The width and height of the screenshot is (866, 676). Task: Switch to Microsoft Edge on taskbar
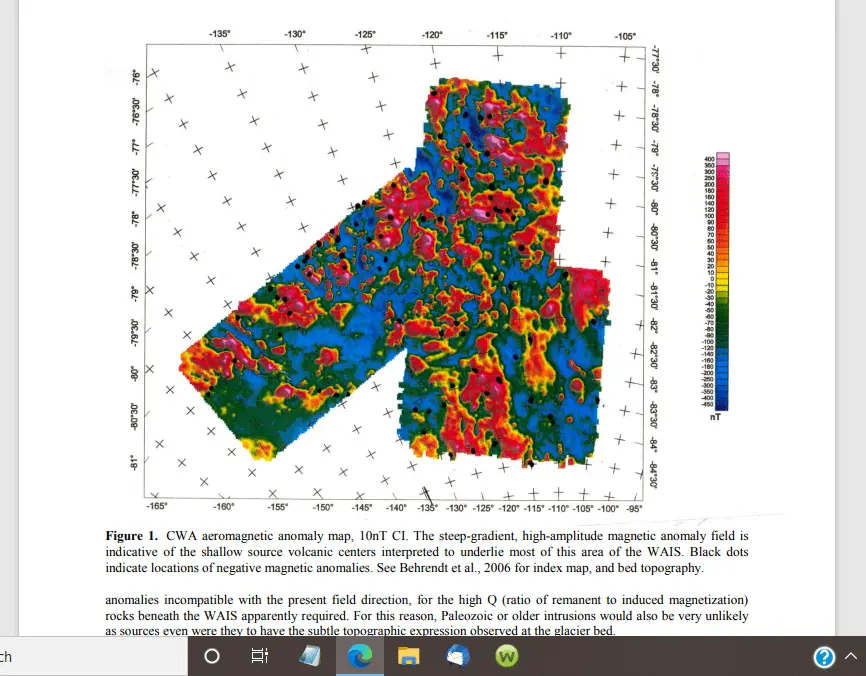click(360, 656)
